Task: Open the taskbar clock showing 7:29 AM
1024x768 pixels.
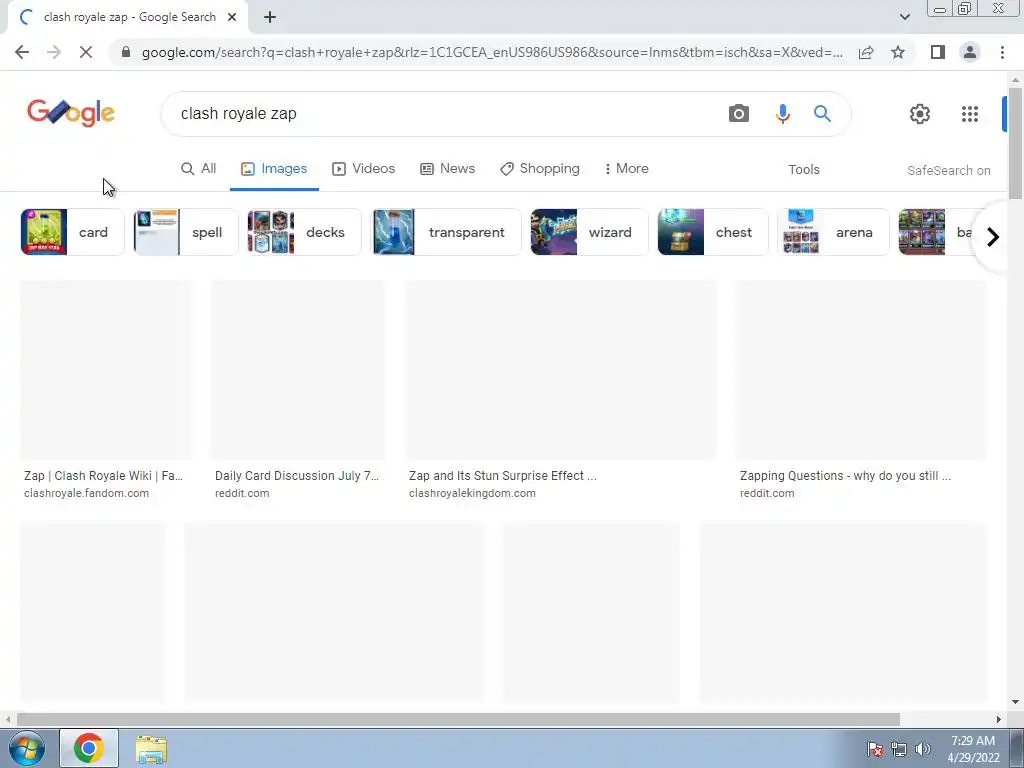Action: 972,748
